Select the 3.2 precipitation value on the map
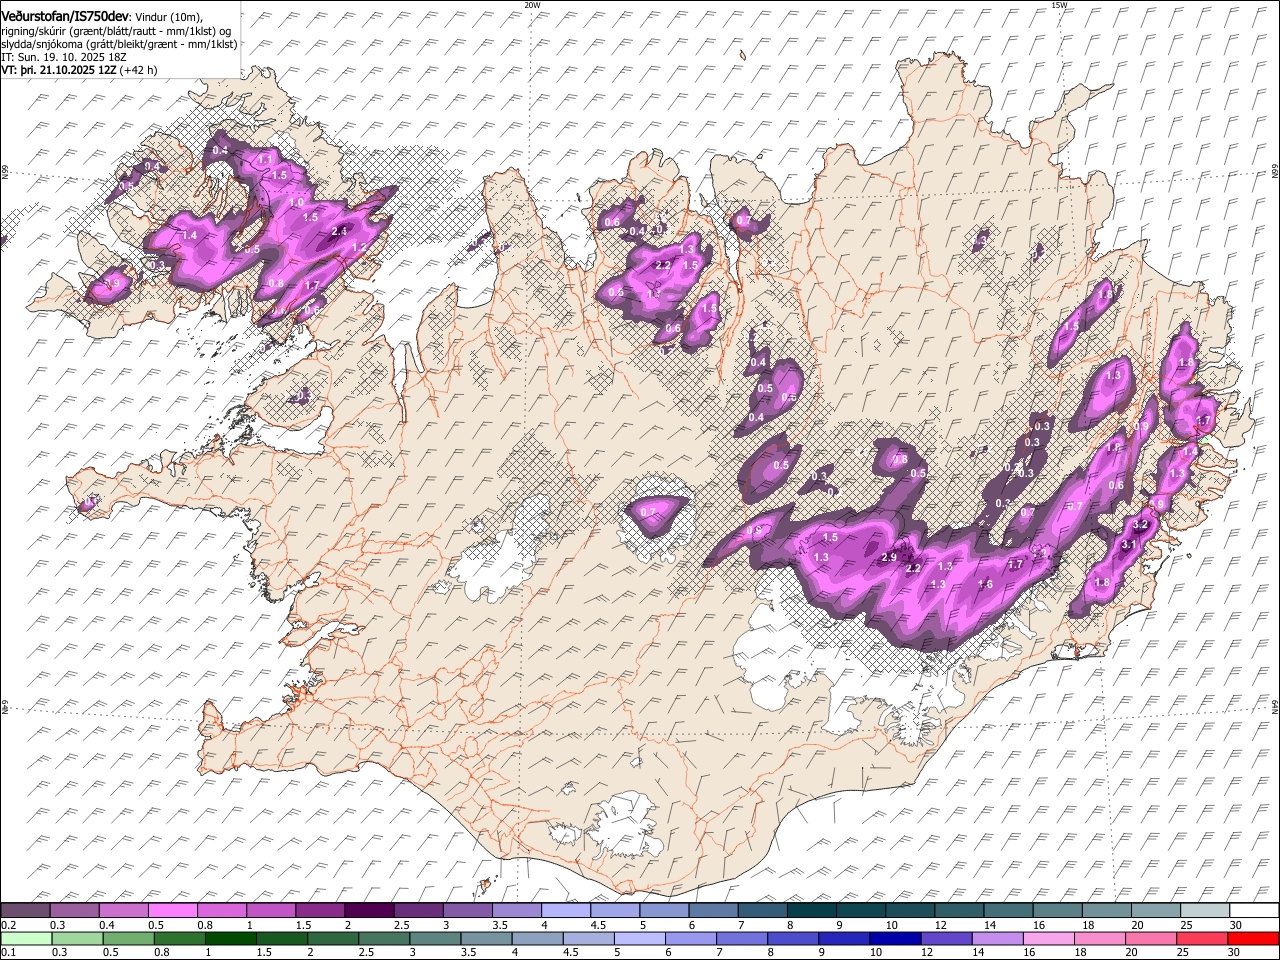 click(x=1139, y=525)
